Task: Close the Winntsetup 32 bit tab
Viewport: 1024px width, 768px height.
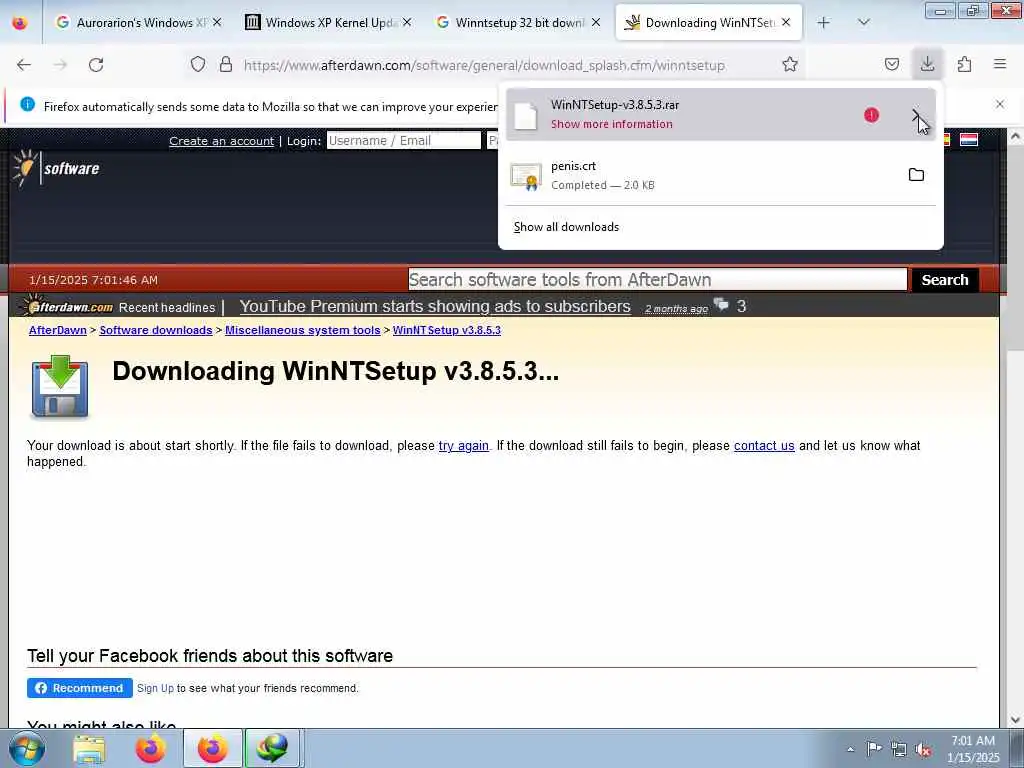Action: point(596,23)
